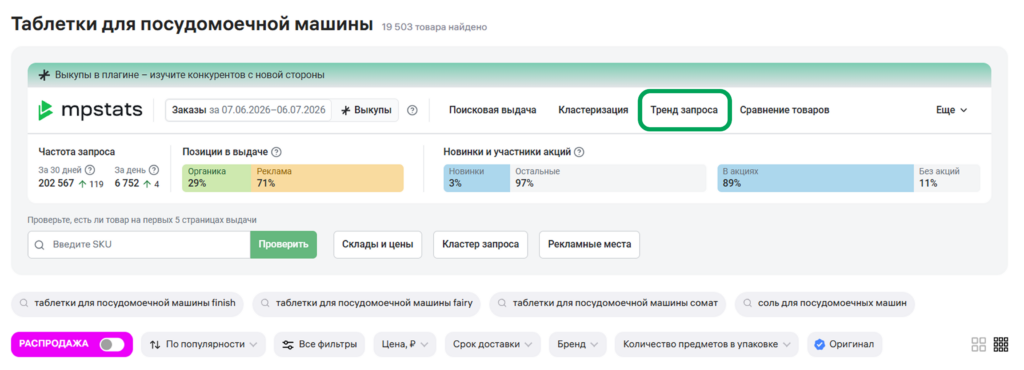Viewport: 1024px width, 370px height.
Task: Open the Цена, ₽ dropdown
Action: point(405,344)
